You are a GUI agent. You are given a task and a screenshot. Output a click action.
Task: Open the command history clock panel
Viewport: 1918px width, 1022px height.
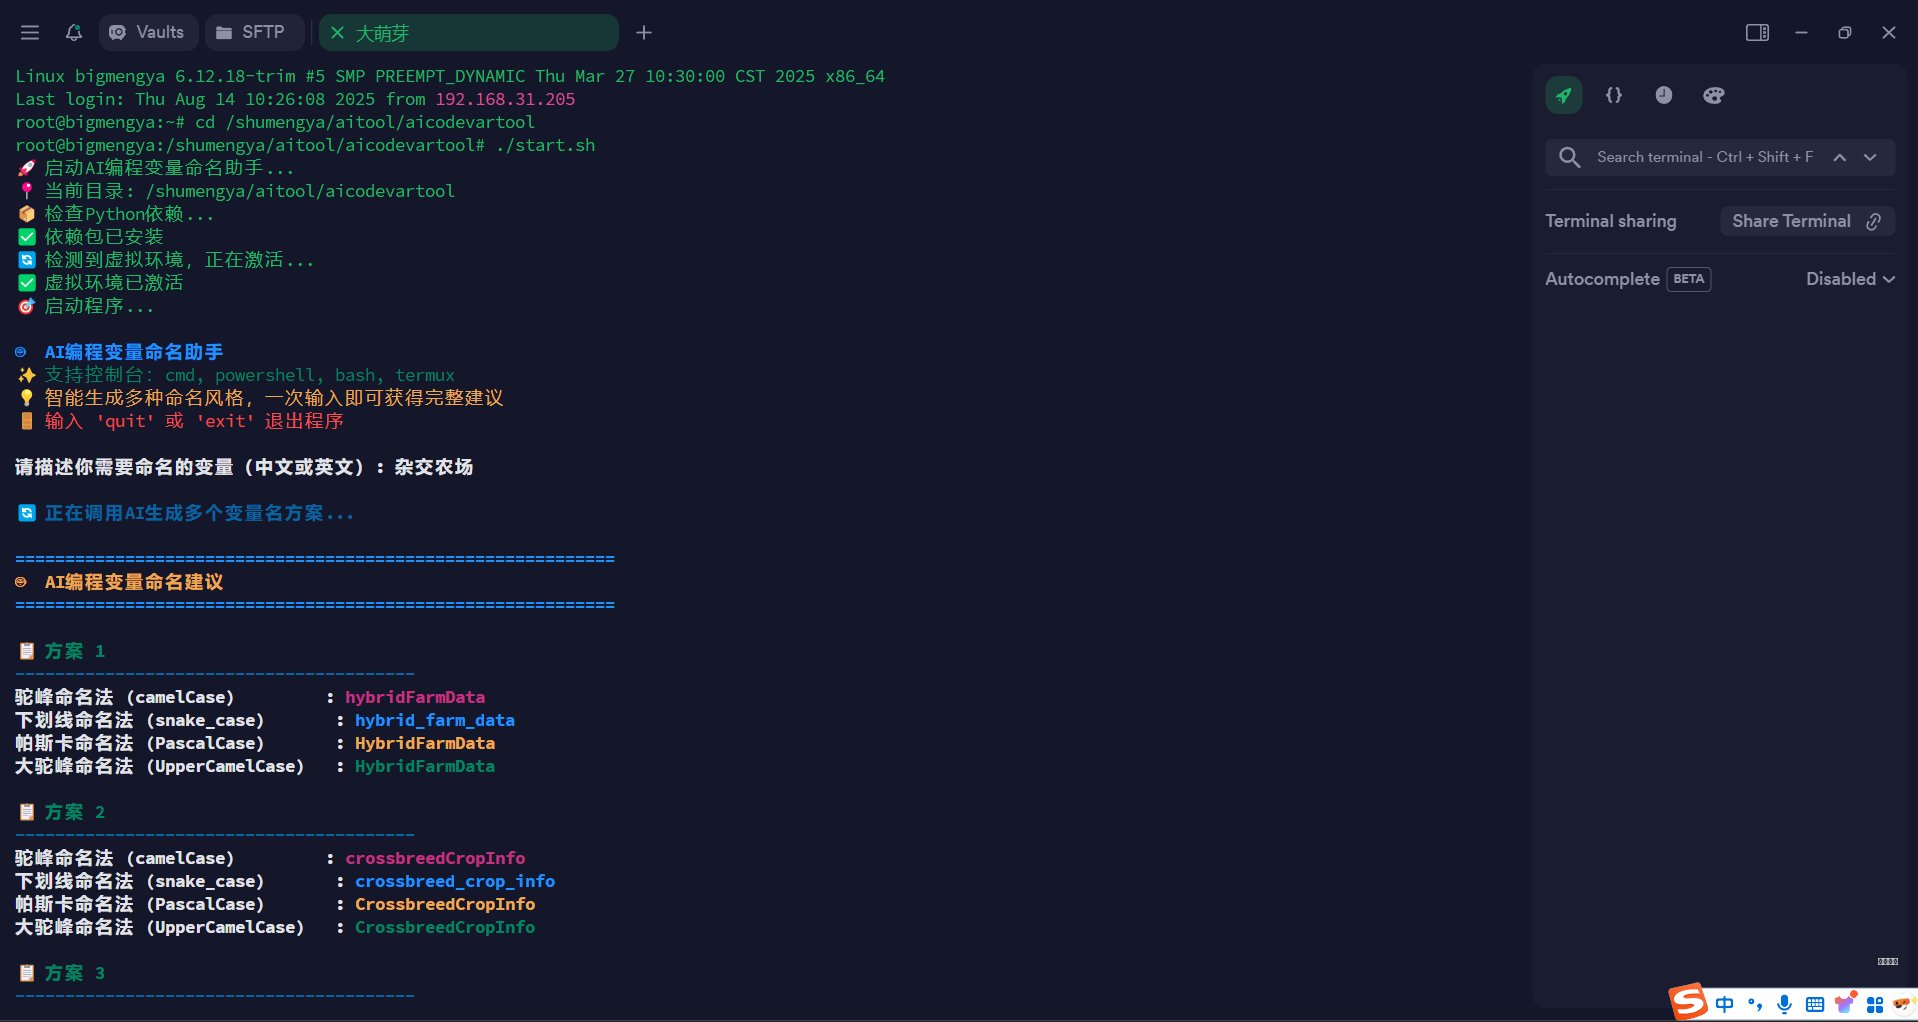[1663, 96]
